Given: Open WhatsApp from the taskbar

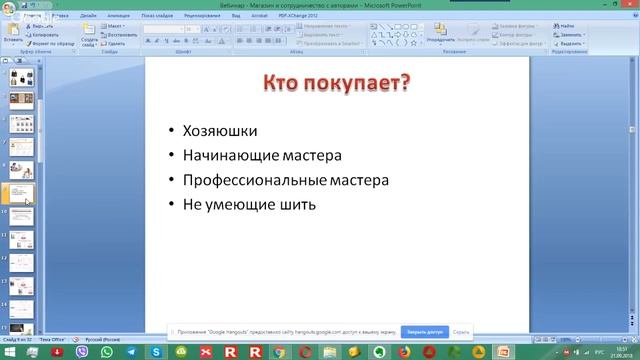Looking at the screenshot, I should click(107, 351).
